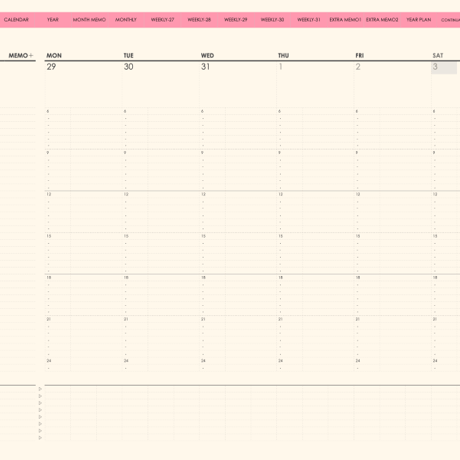Click the FRI day header
460x460 pixels.
tap(359, 56)
